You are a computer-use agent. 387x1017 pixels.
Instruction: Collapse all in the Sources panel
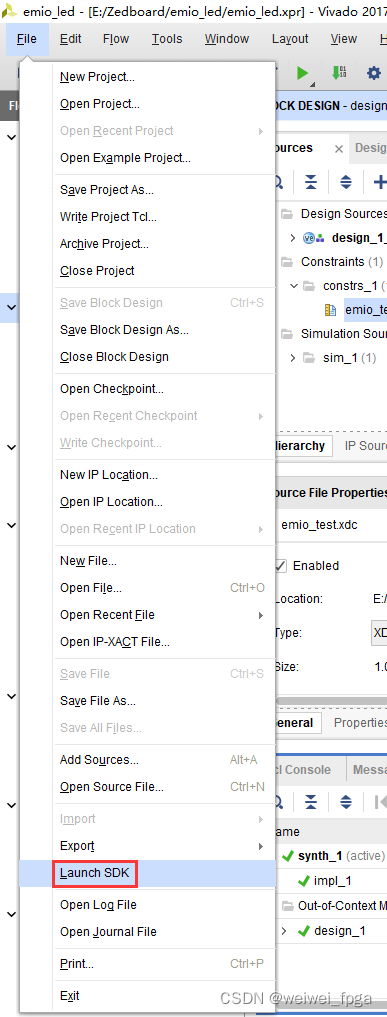coord(311,182)
